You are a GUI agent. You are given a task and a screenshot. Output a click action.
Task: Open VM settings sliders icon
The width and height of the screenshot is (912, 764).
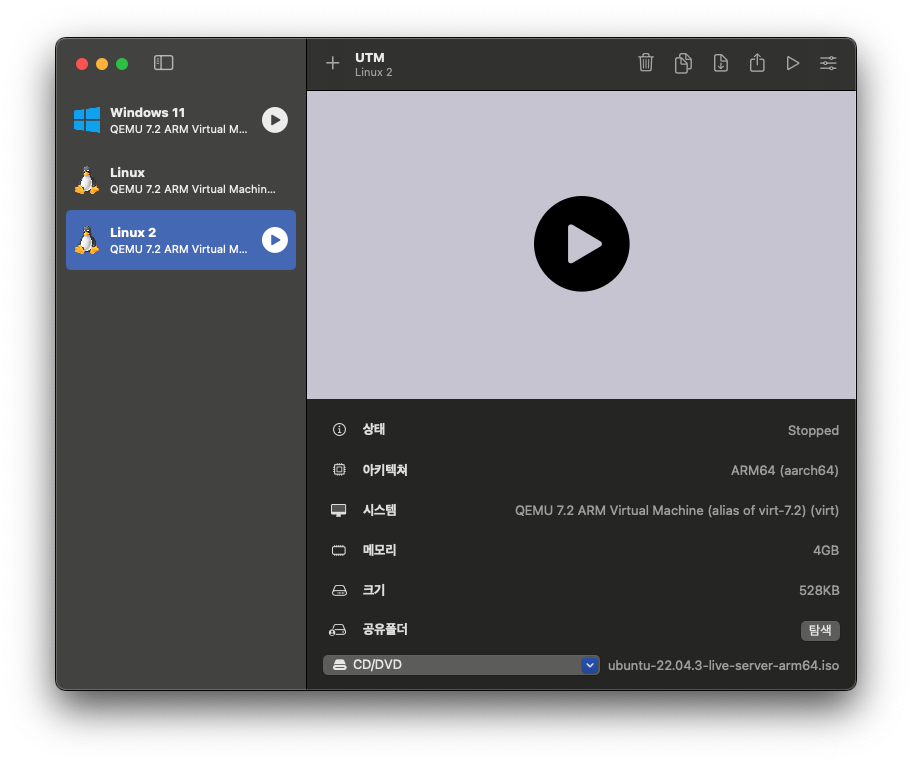pos(828,63)
